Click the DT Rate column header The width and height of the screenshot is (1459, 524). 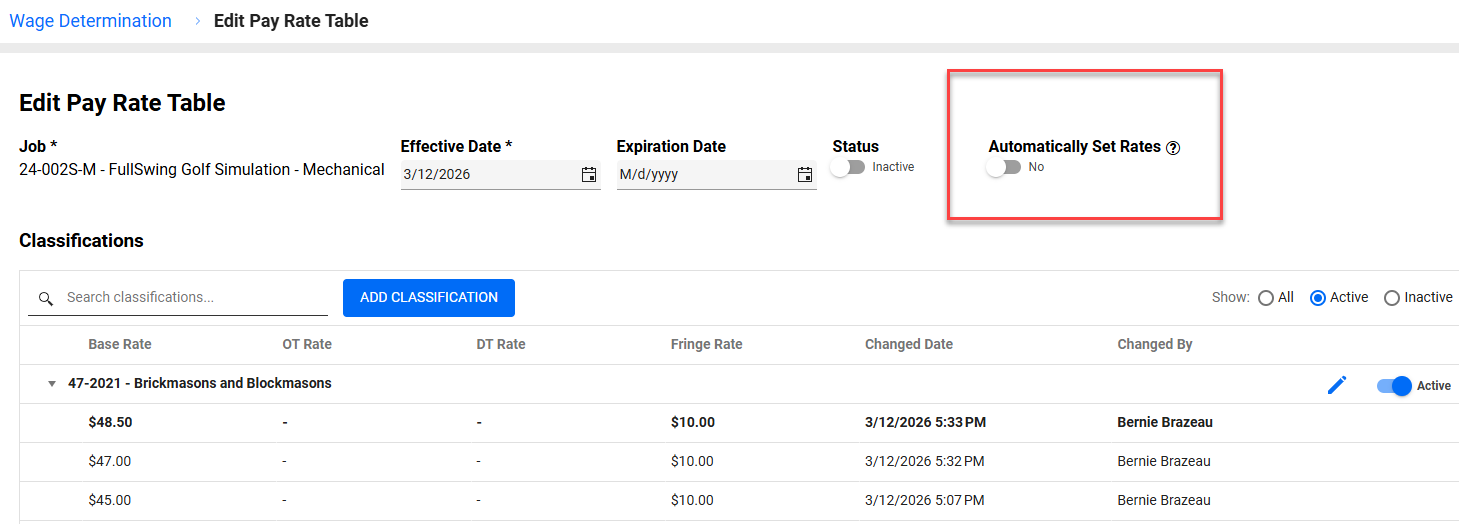pyautogui.click(x=501, y=344)
